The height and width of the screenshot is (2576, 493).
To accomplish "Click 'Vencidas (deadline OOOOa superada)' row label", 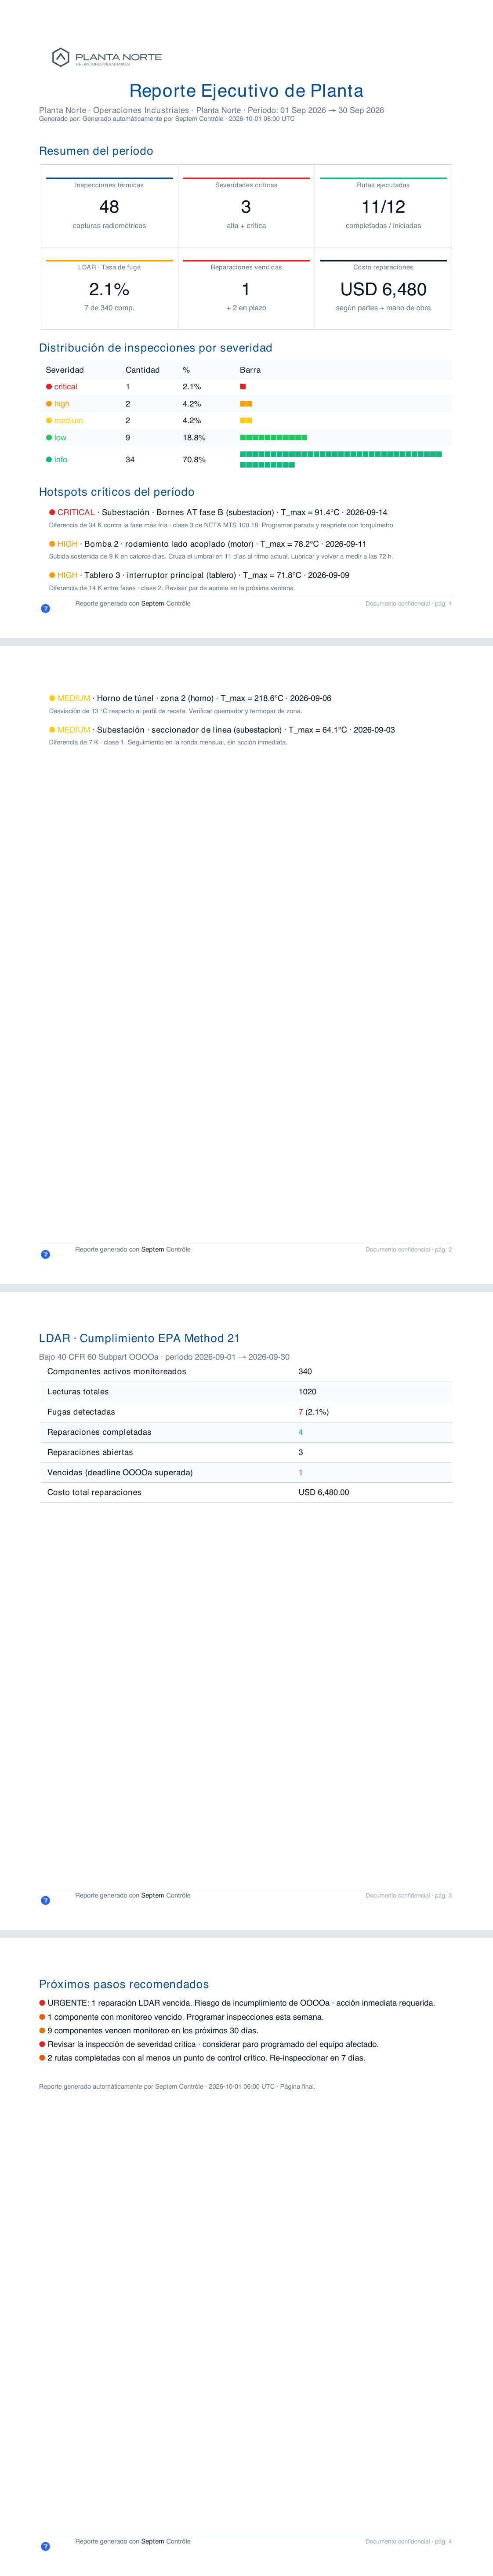I will tap(120, 1472).
